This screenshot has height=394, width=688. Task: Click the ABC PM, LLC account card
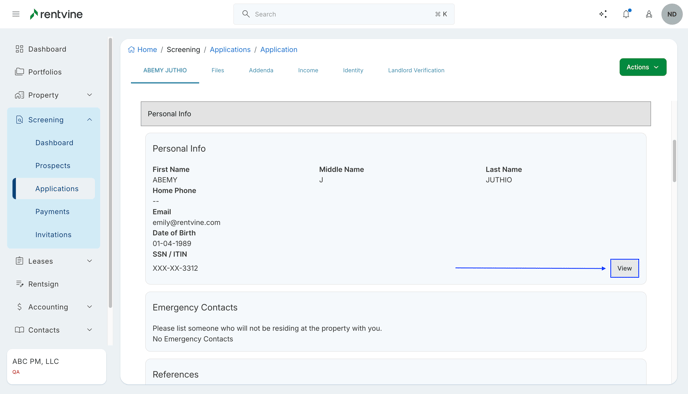point(57,366)
